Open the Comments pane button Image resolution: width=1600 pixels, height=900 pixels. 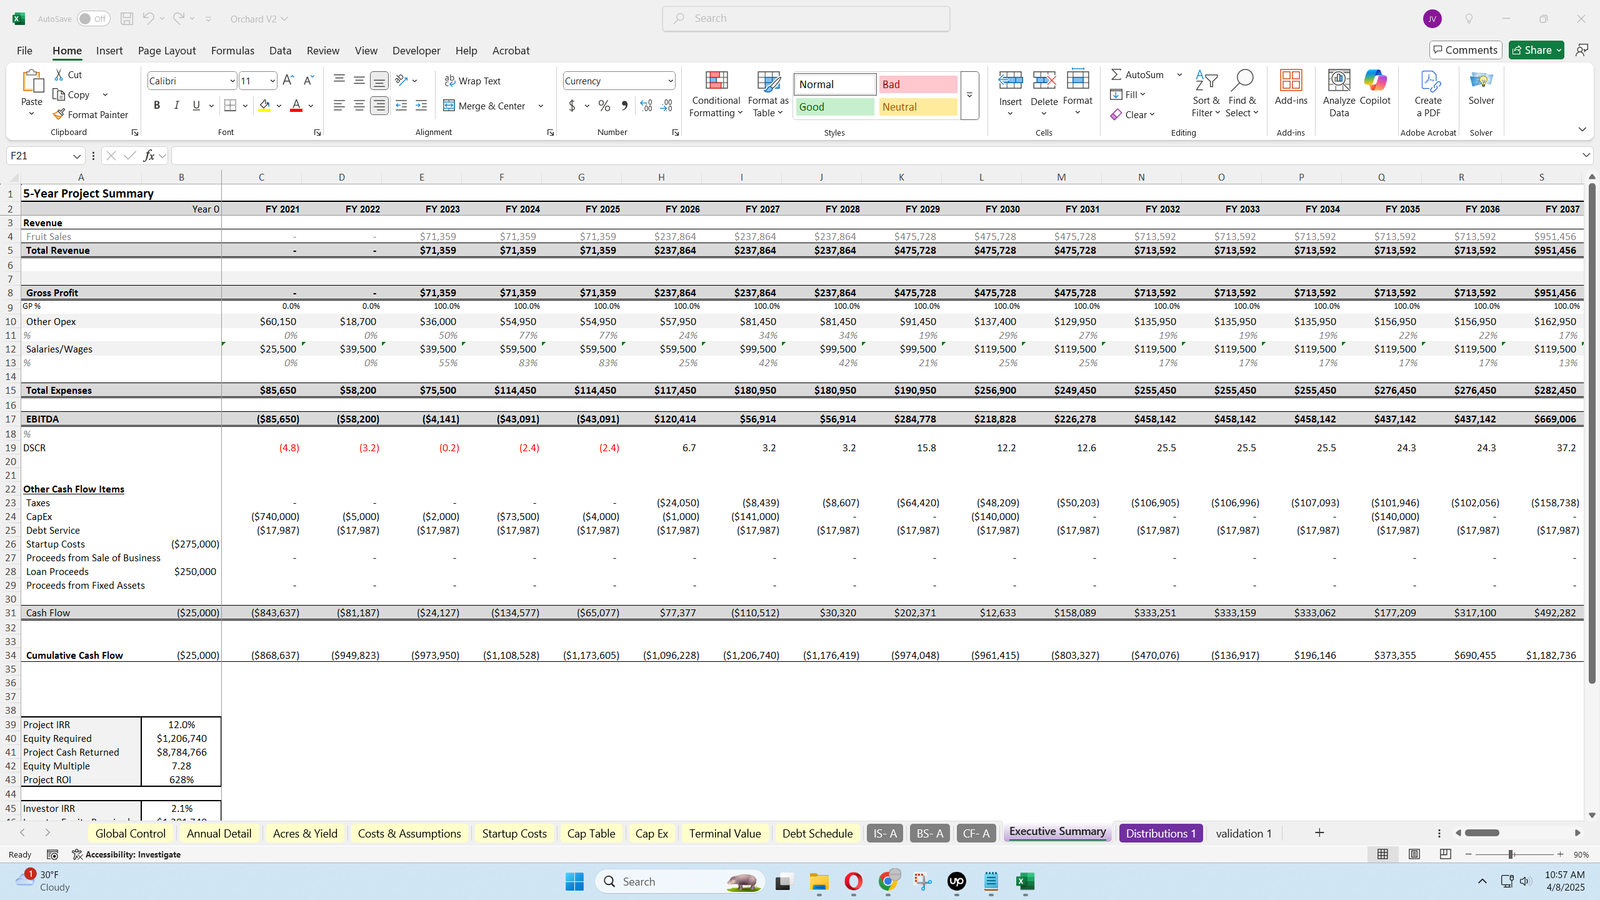pos(1465,50)
